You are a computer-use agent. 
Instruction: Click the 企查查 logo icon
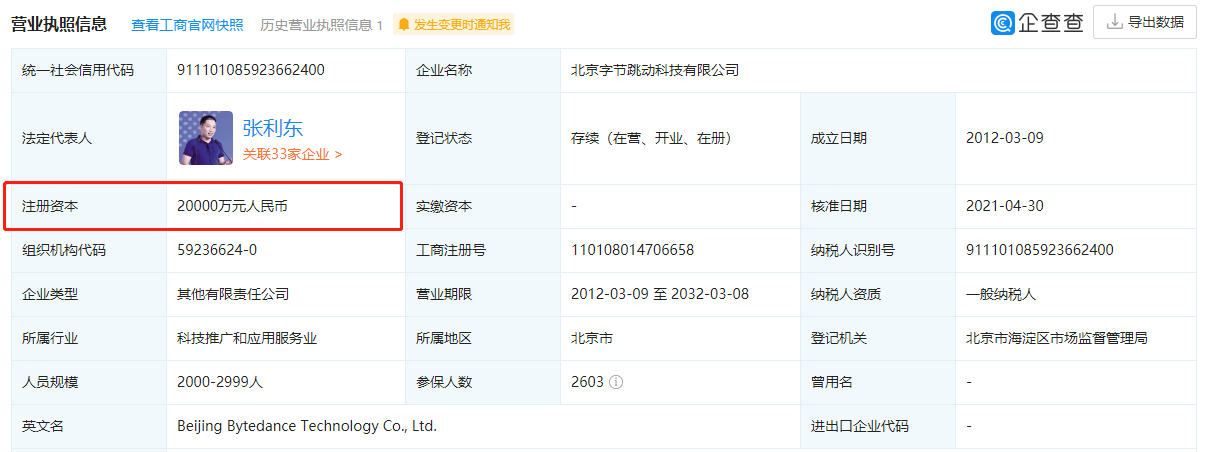click(1003, 22)
